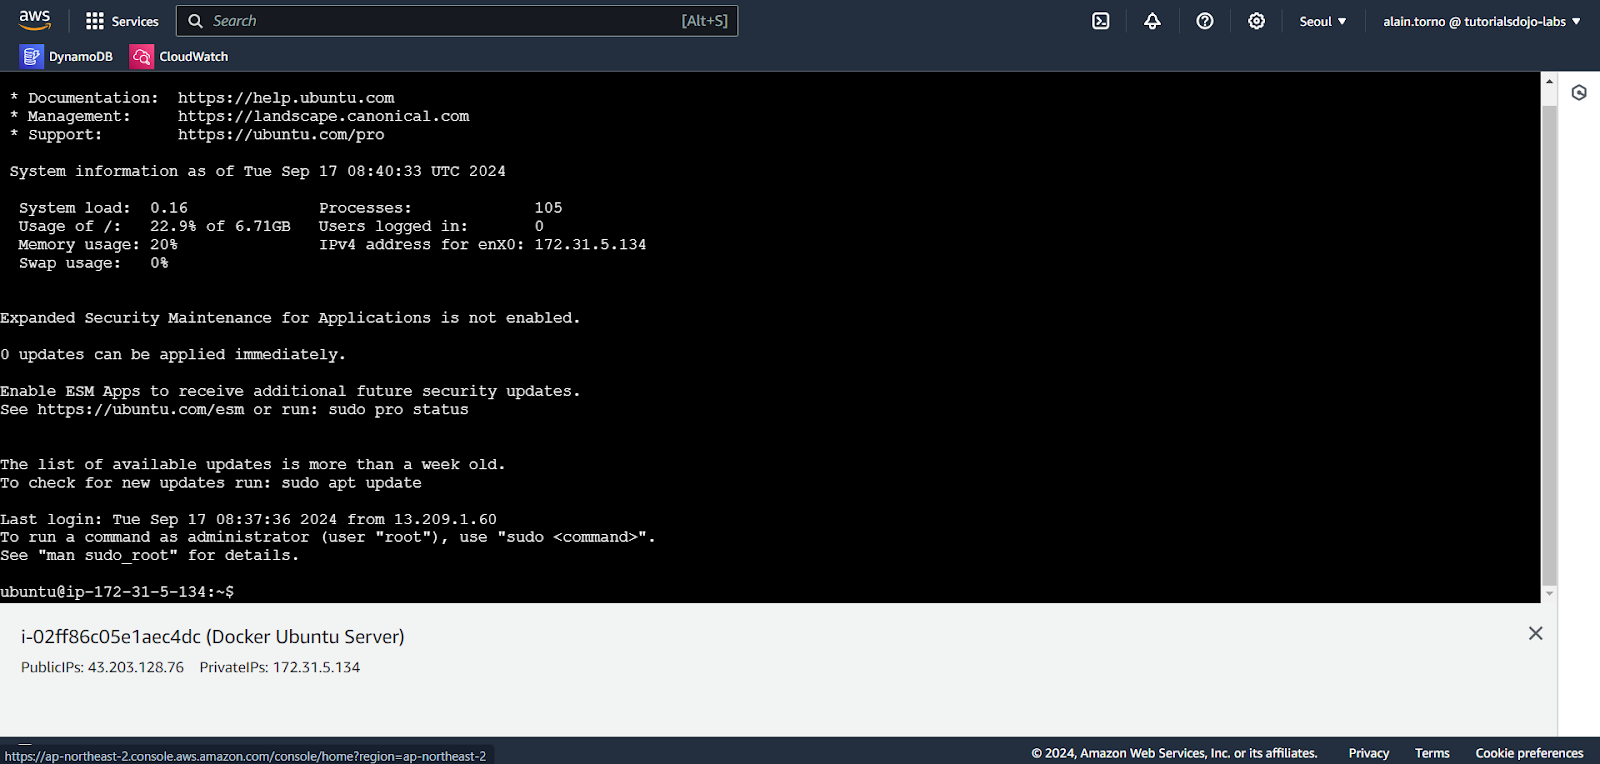Click the https://ubuntu.com/esm text
Screen dimensions: 1600x764
[141, 410]
